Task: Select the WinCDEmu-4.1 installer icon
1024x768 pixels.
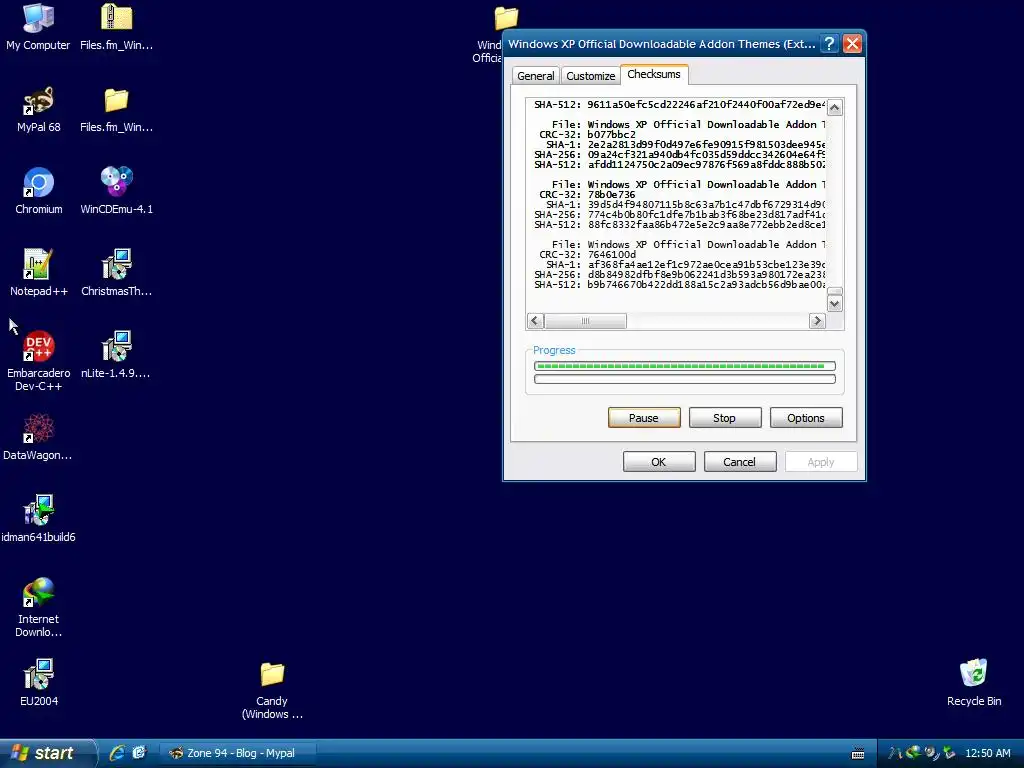Action: pyautogui.click(x=116, y=191)
